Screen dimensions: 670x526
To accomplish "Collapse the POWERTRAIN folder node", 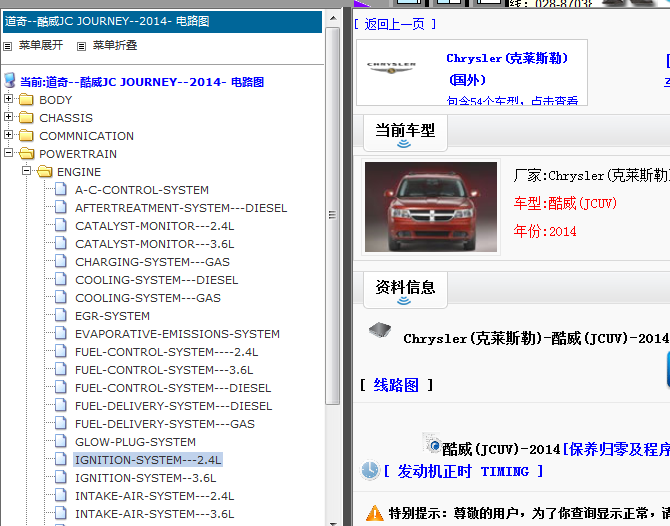I will coord(8,153).
